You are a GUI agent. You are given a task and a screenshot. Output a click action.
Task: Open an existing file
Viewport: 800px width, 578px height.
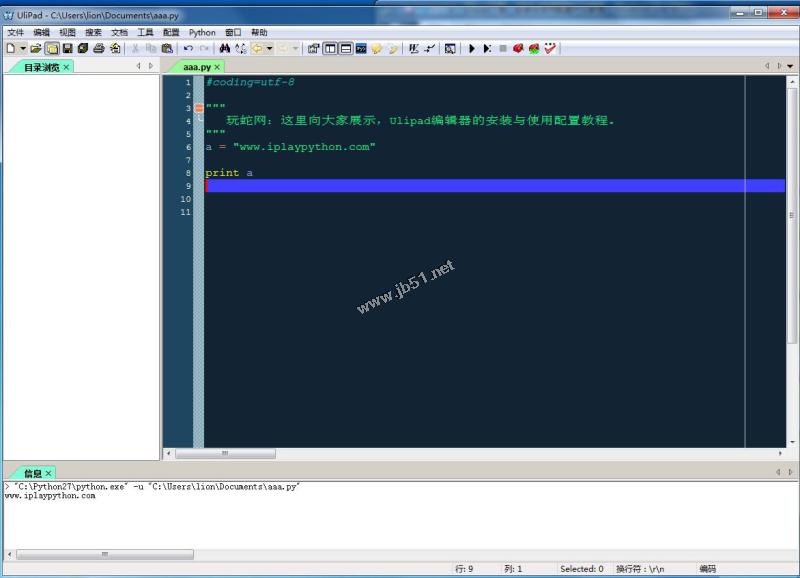[34, 48]
